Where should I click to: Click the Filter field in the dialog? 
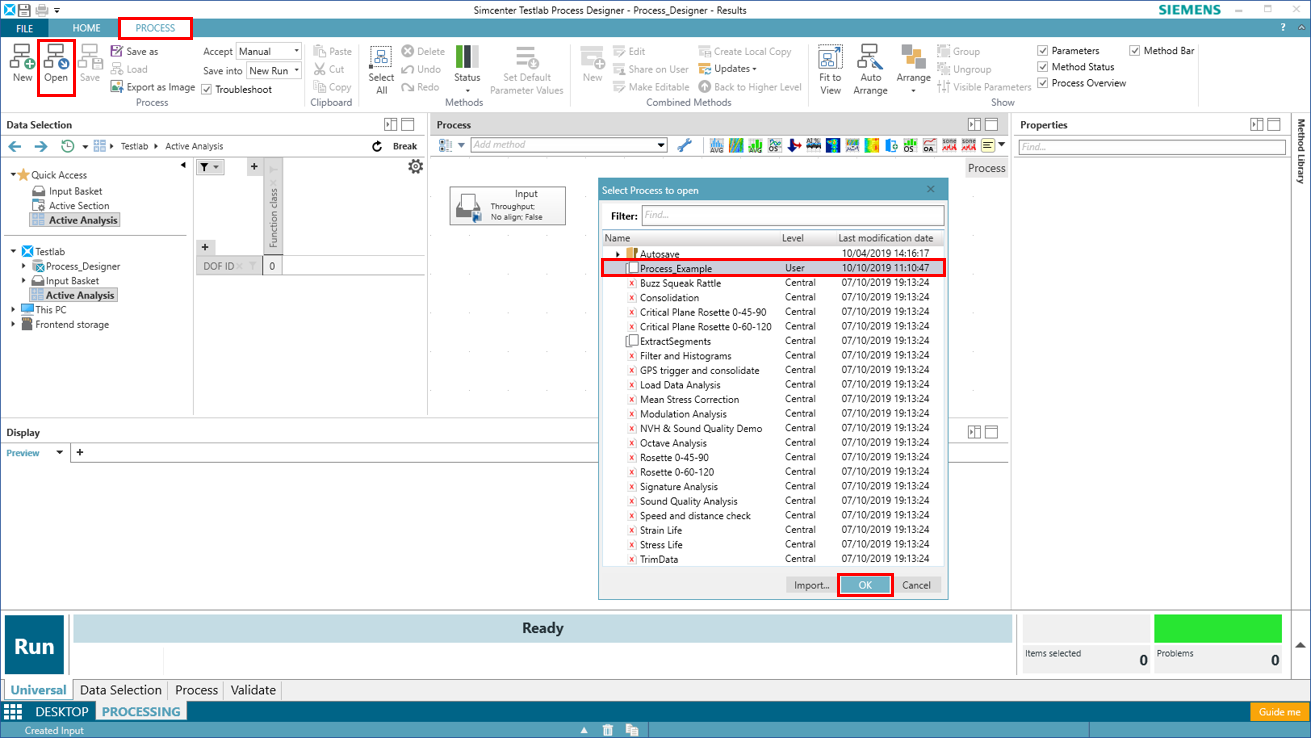(x=792, y=215)
